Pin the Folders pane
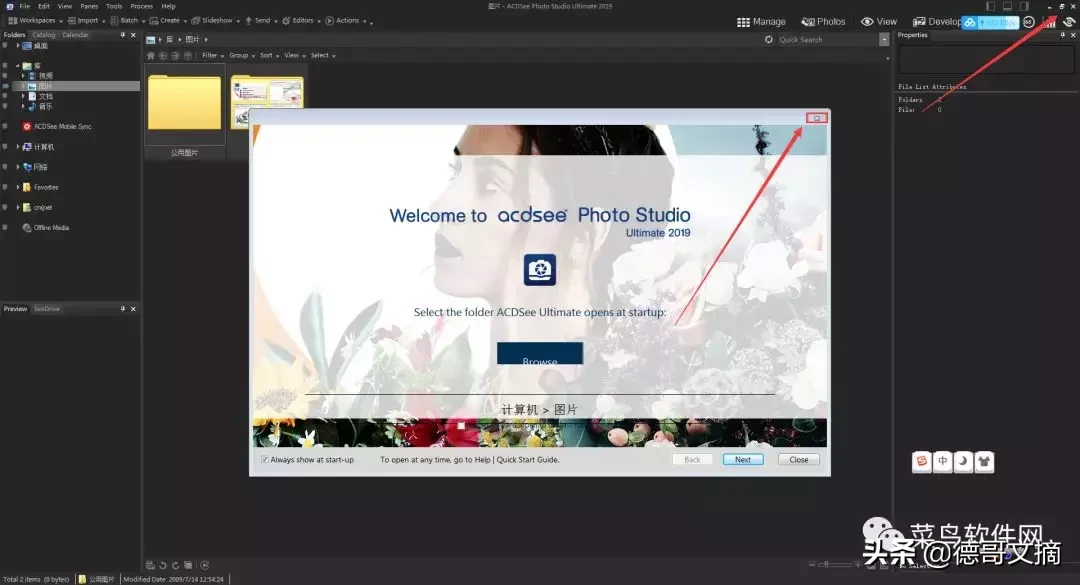This screenshot has height=585, width=1080. (x=123, y=35)
